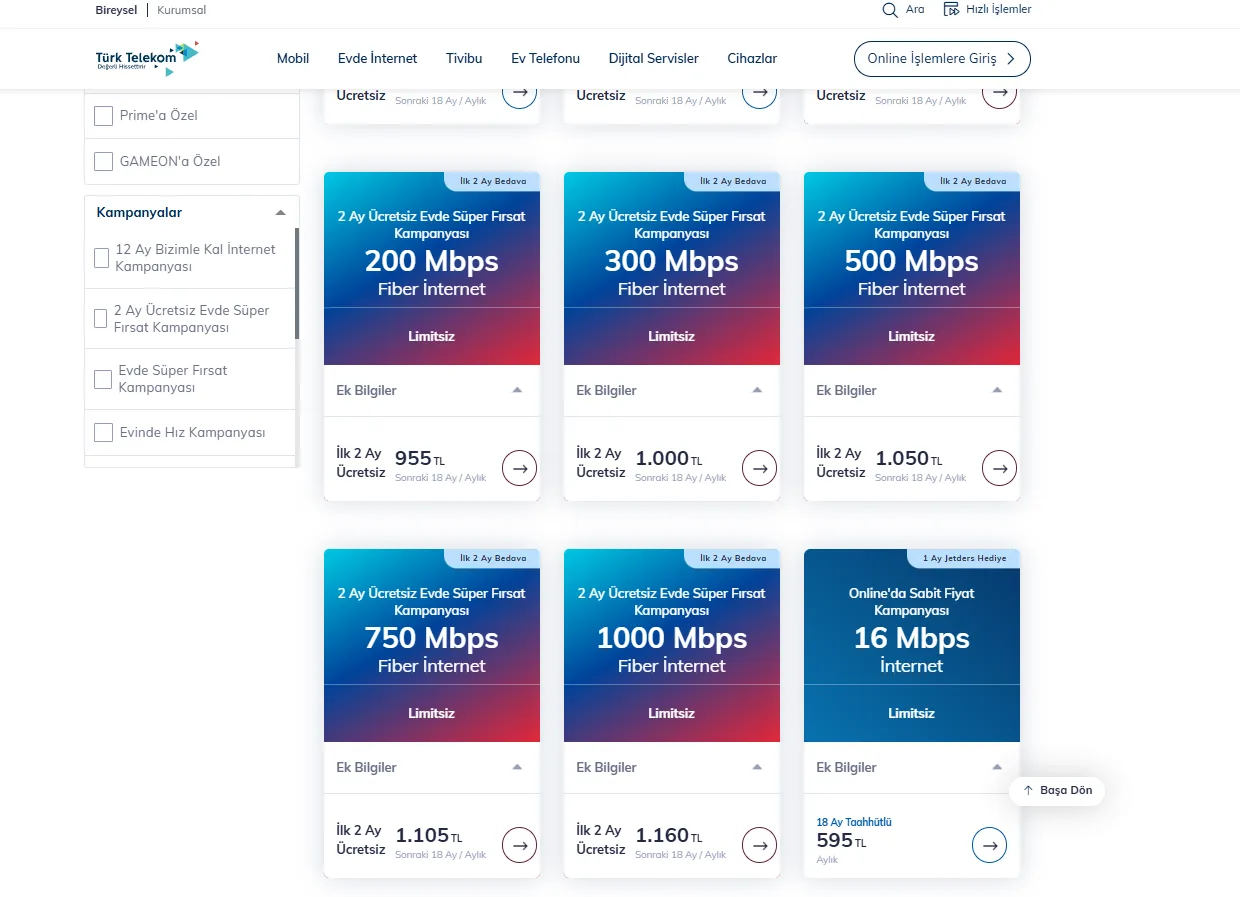Open Hızlı İşlemler quick actions icon
The image size is (1240, 897).
click(x=951, y=9)
